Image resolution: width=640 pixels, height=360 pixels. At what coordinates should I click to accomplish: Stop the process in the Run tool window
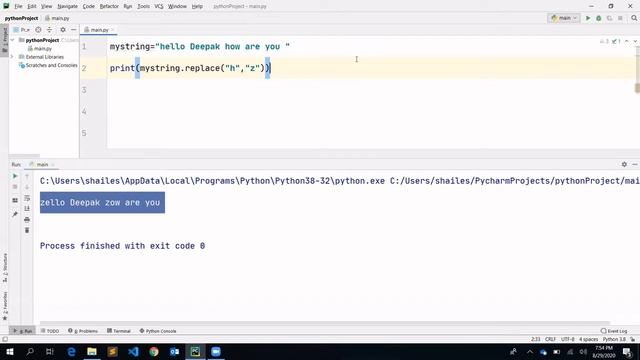tap(15, 187)
